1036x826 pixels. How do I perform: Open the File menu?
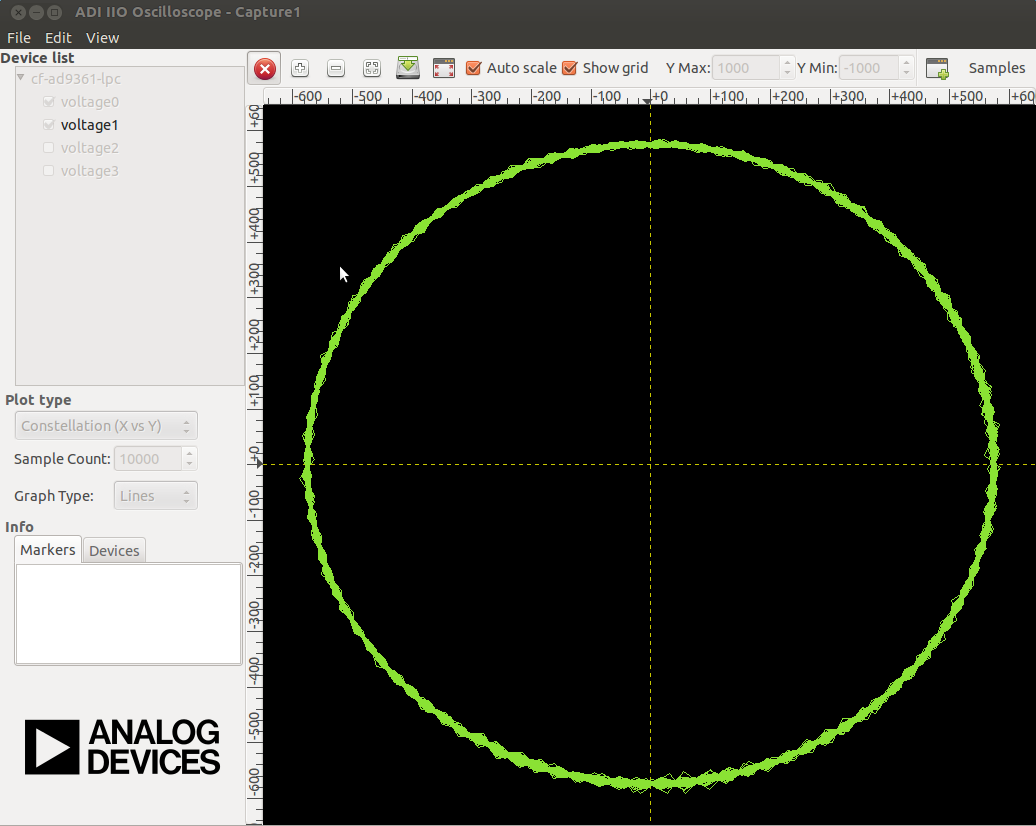point(18,38)
